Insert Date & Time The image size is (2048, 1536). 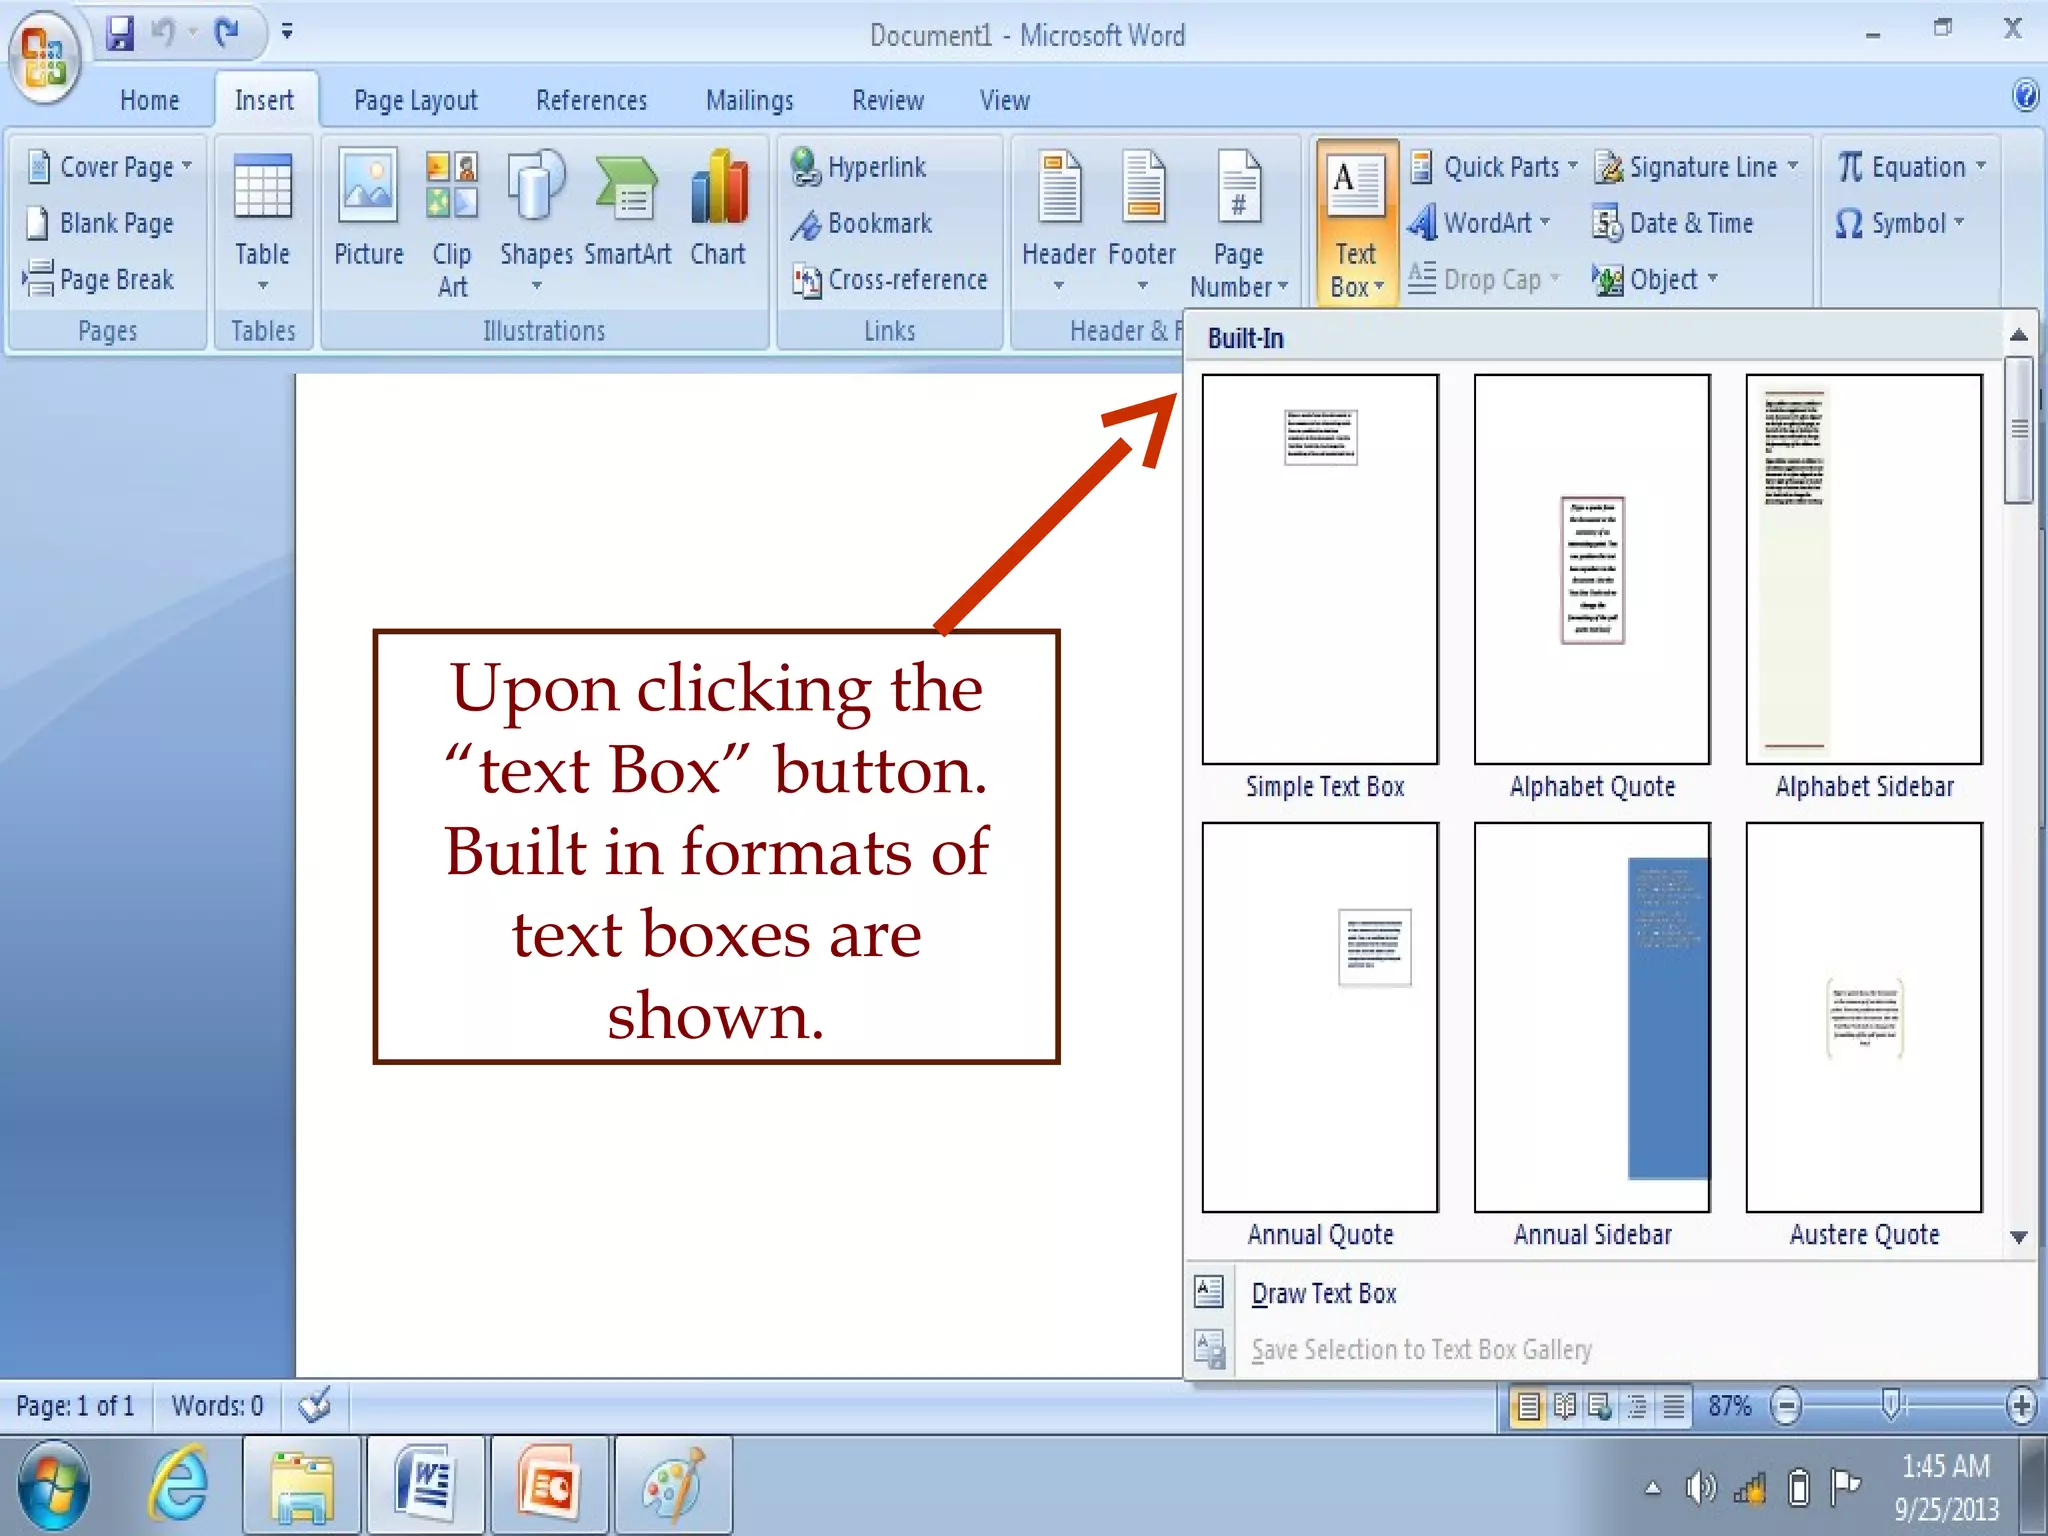coord(1673,223)
